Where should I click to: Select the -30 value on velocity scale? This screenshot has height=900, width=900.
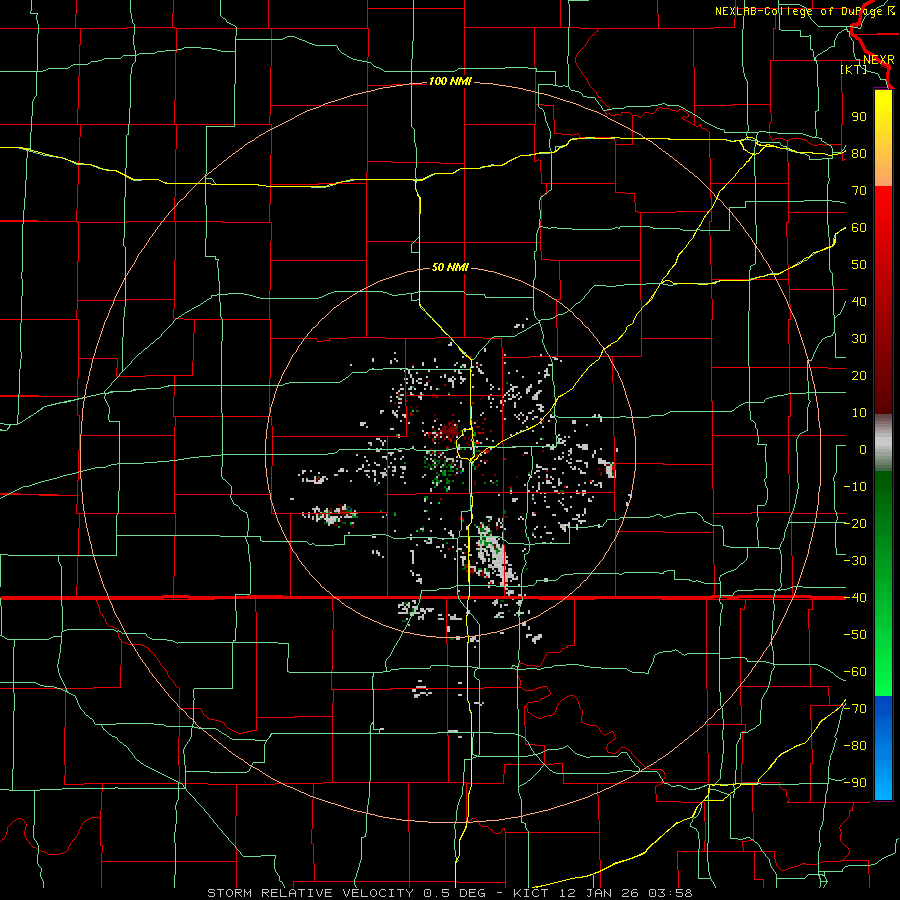point(855,561)
